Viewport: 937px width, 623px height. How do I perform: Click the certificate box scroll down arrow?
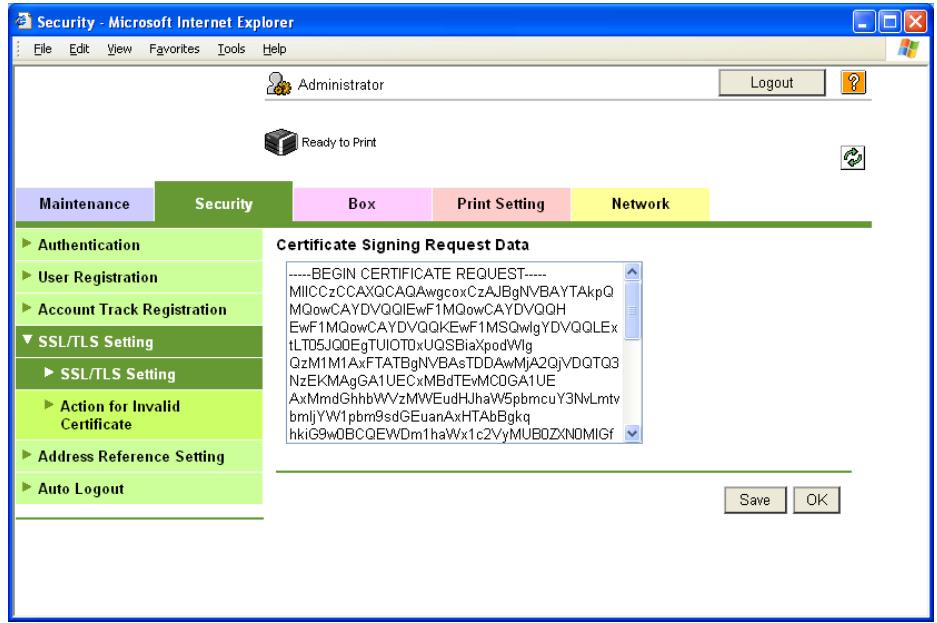coord(632,434)
